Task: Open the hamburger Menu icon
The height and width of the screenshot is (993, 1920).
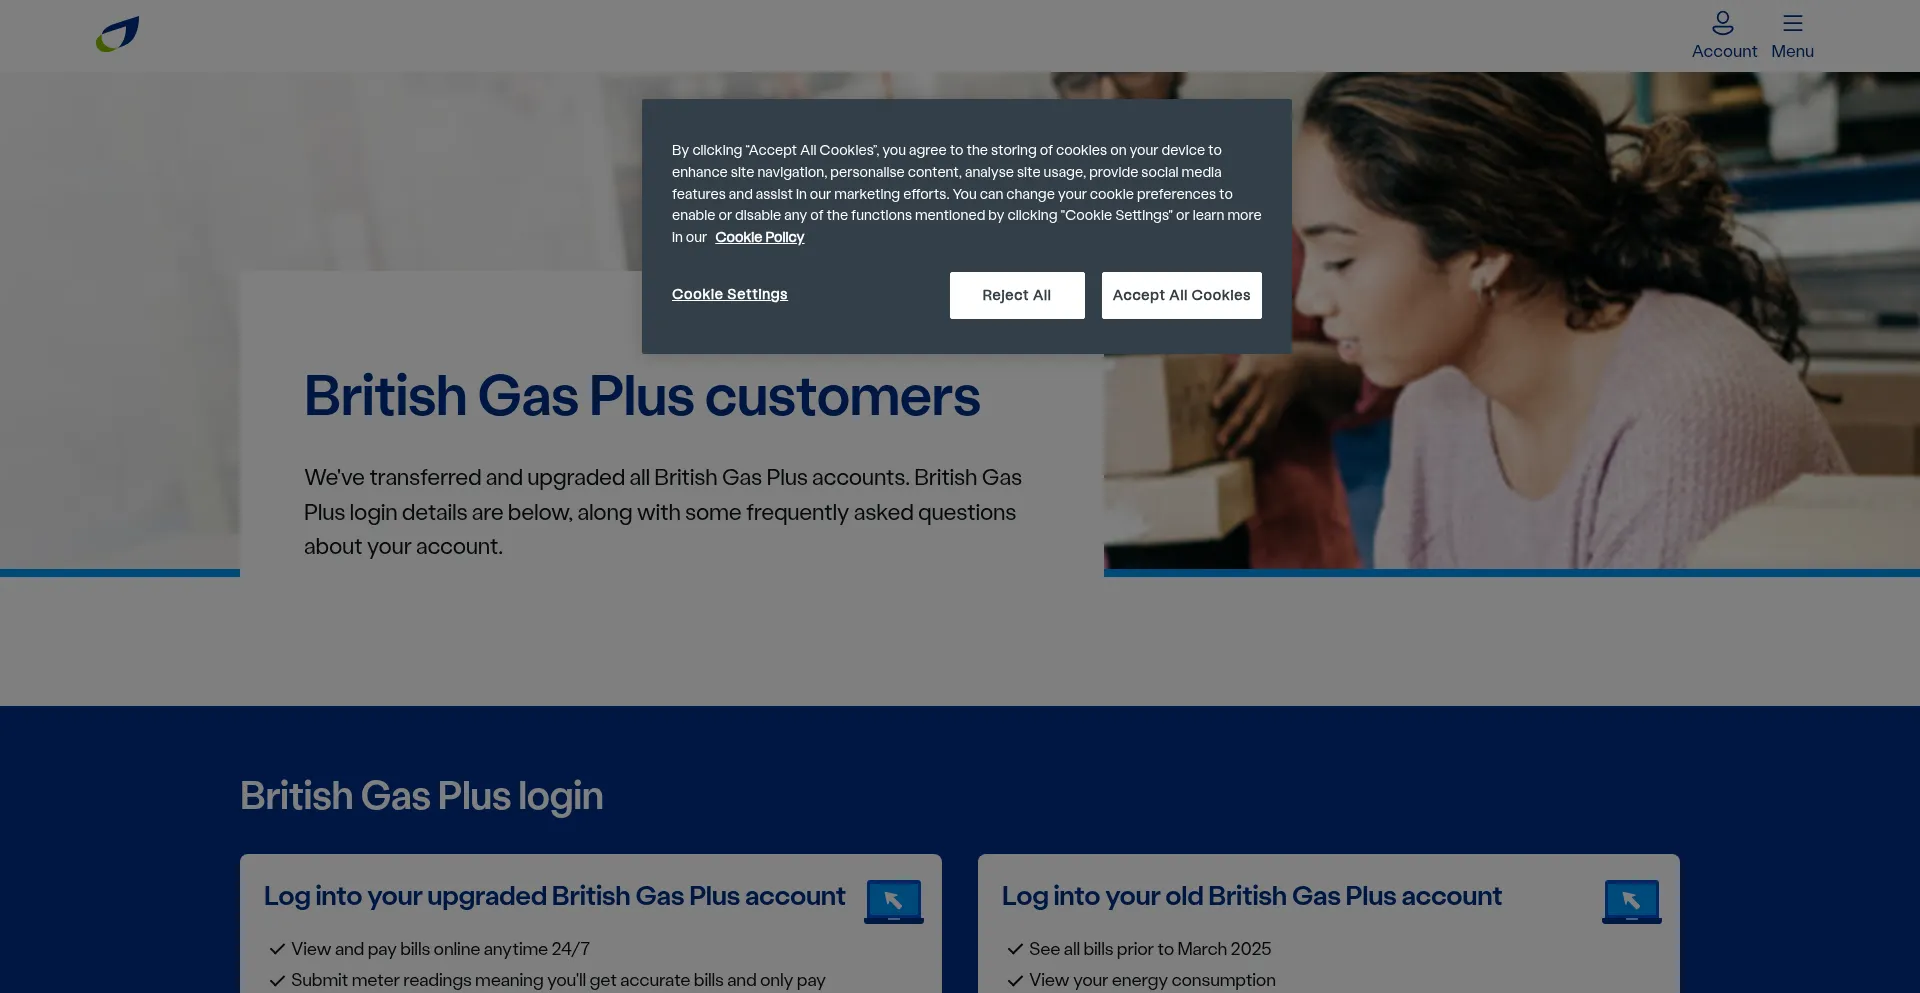Action: click(x=1793, y=23)
